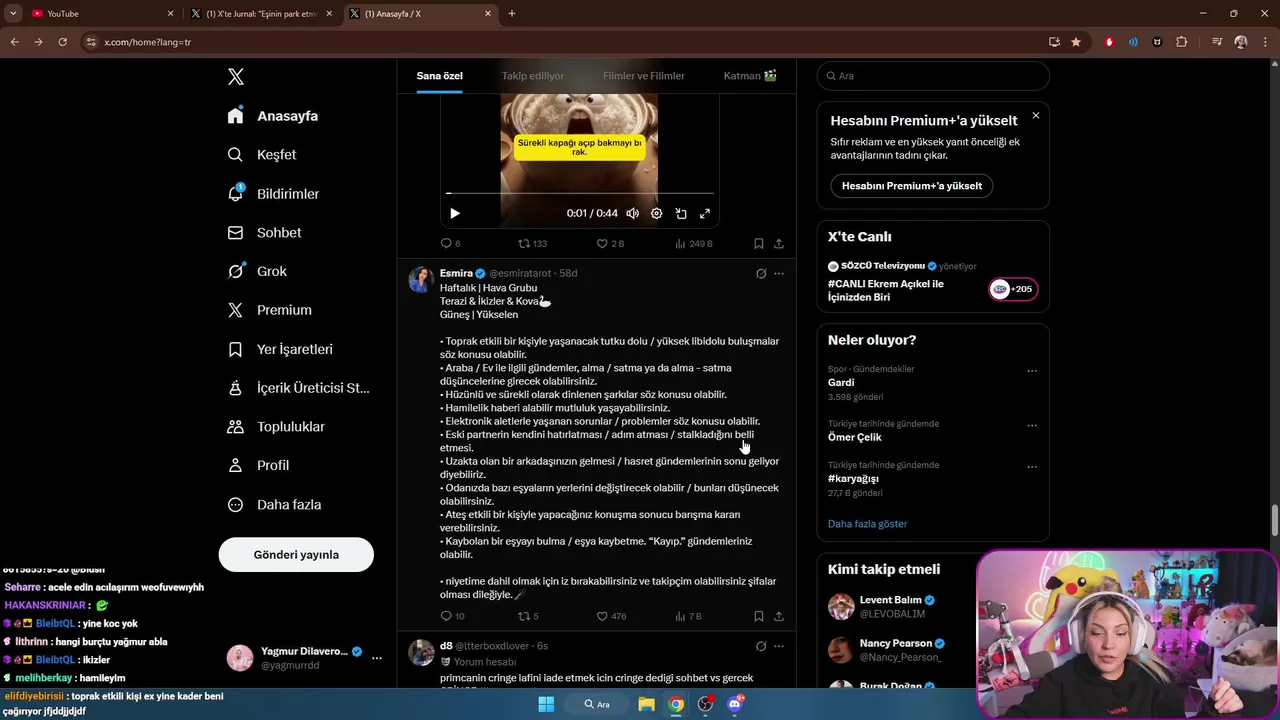The height and width of the screenshot is (720, 1280).
Task: Open Grok action on d8's post
Action: pyautogui.click(x=761, y=647)
